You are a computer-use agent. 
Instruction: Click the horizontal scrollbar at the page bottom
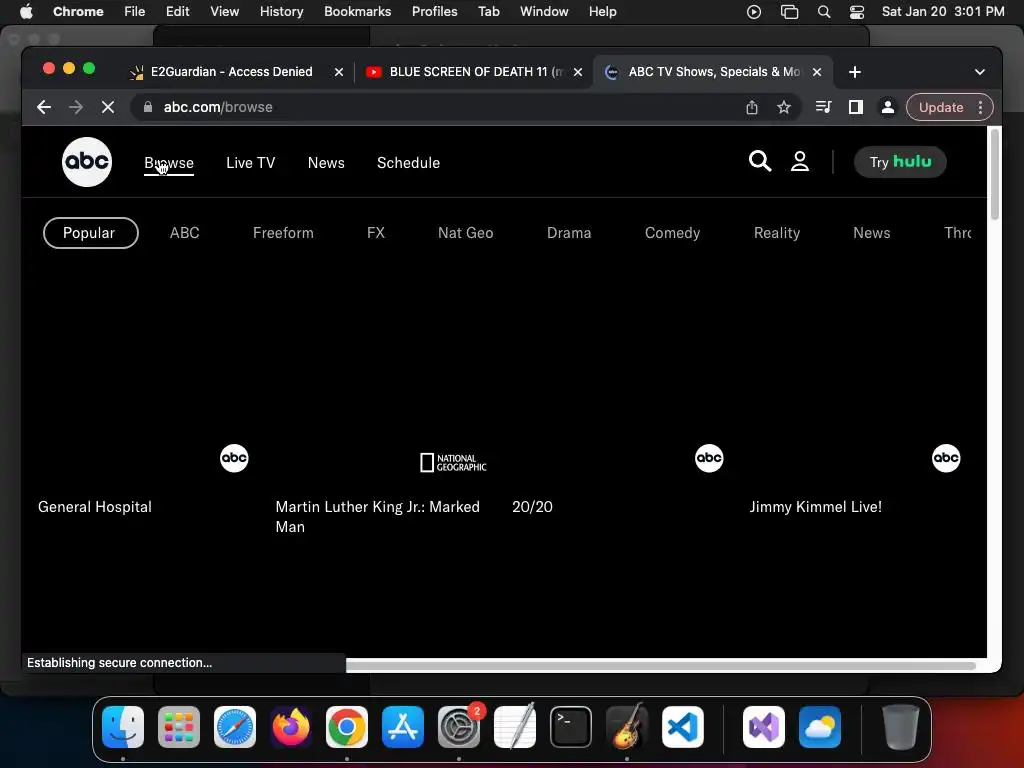pyautogui.click(x=660, y=665)
